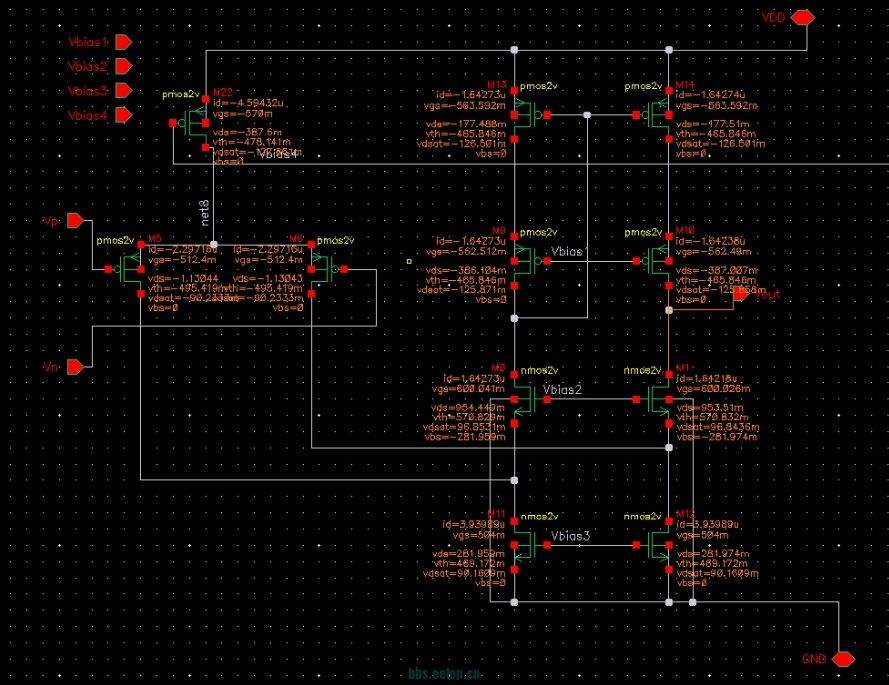
Task: Click M10 vgs=-562.49m annotation
Action: coord(713,251)
